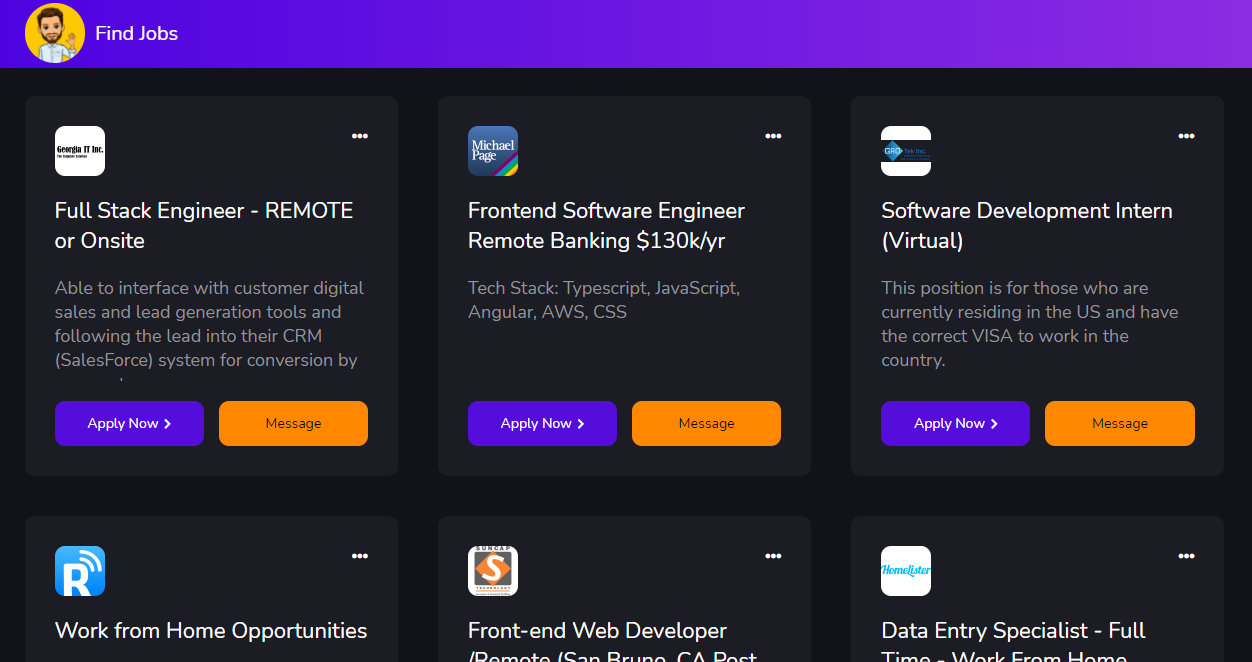Click the GRO Tek Inc. company logo
Screen dimensions: 1252x662
coord(906,151)
